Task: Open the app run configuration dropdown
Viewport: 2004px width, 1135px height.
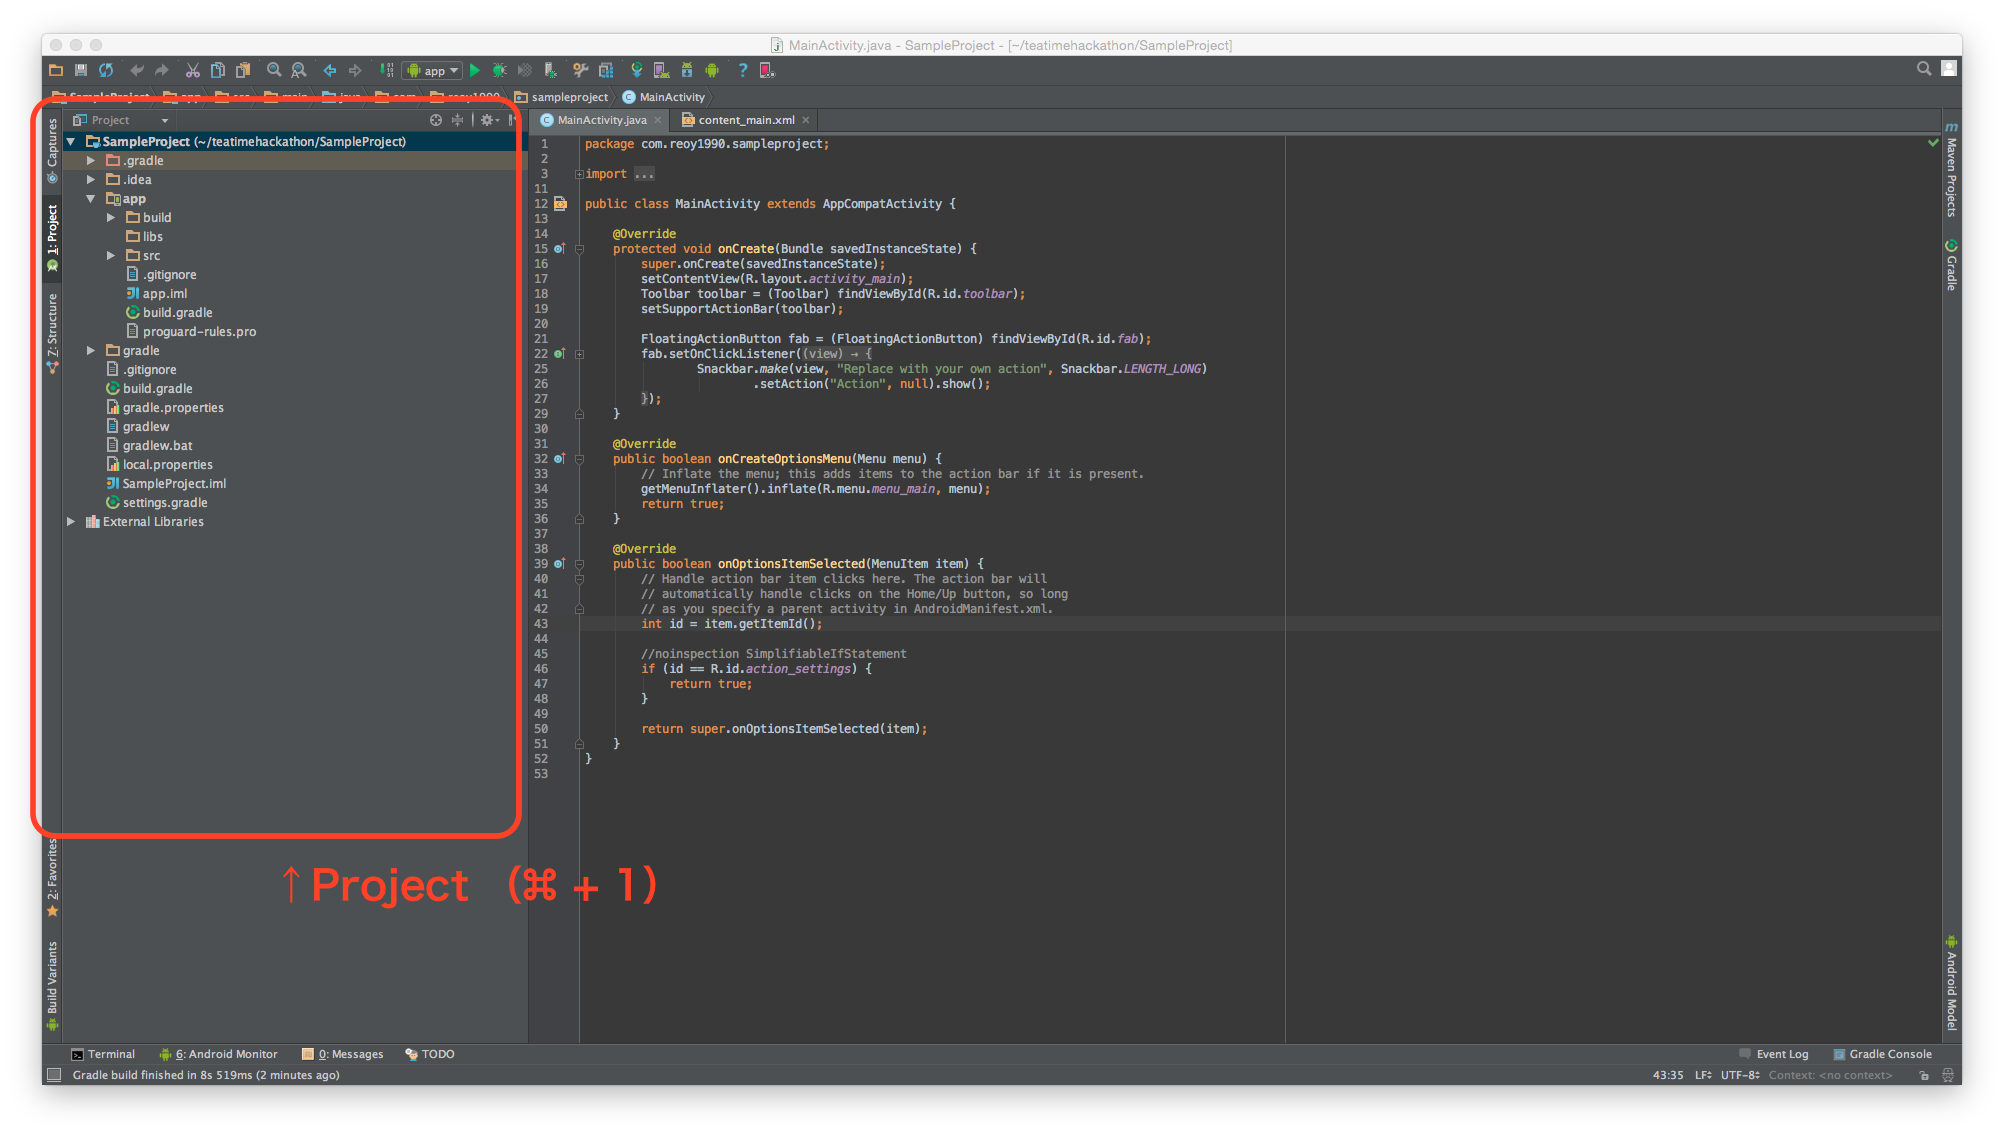Action: (434, 70)
